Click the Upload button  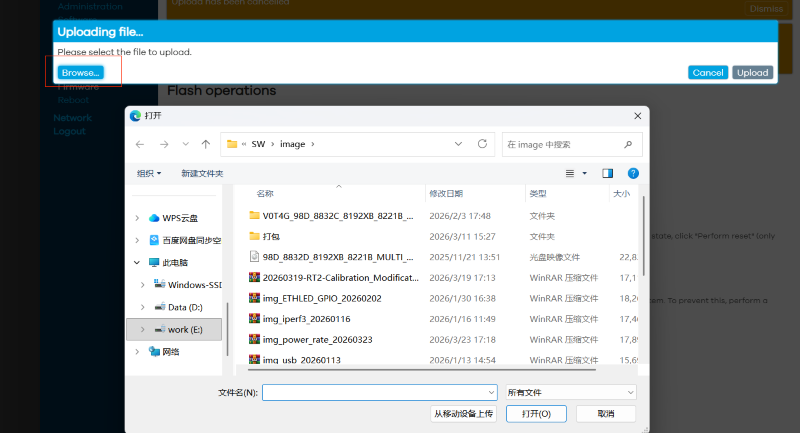click(752, 72)
